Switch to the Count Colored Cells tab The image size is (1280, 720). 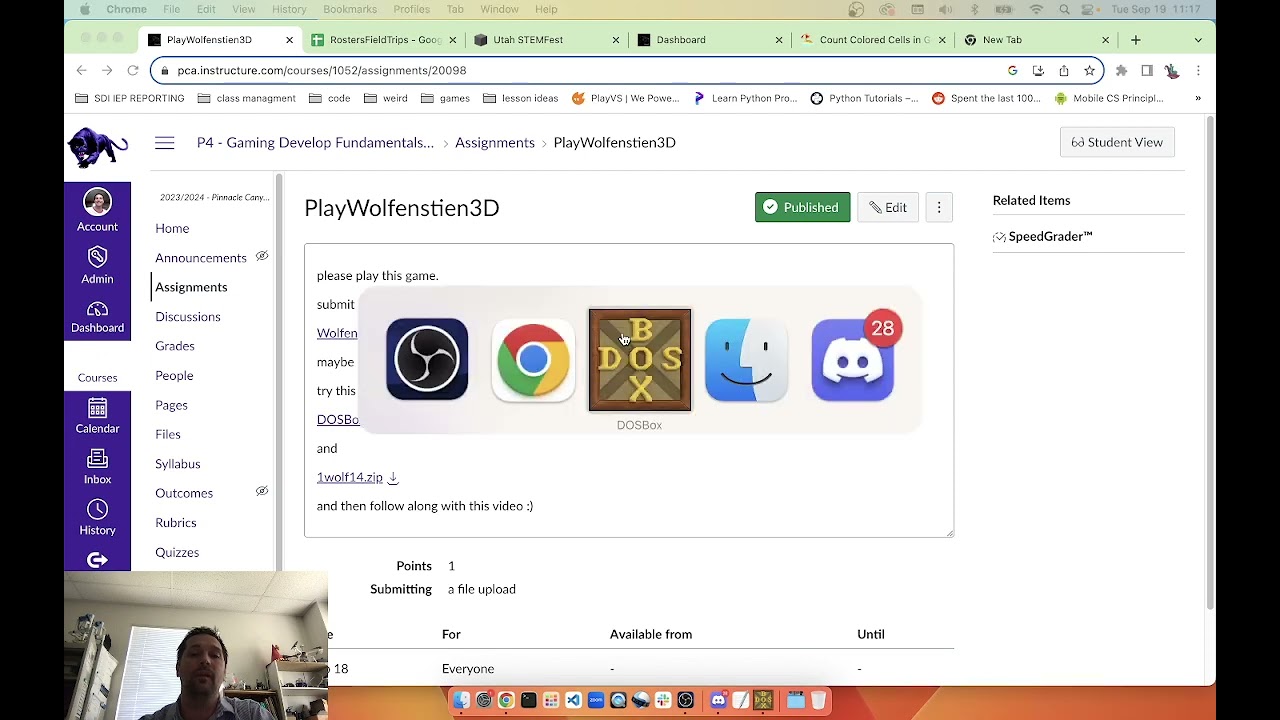[x=874, y=40]
